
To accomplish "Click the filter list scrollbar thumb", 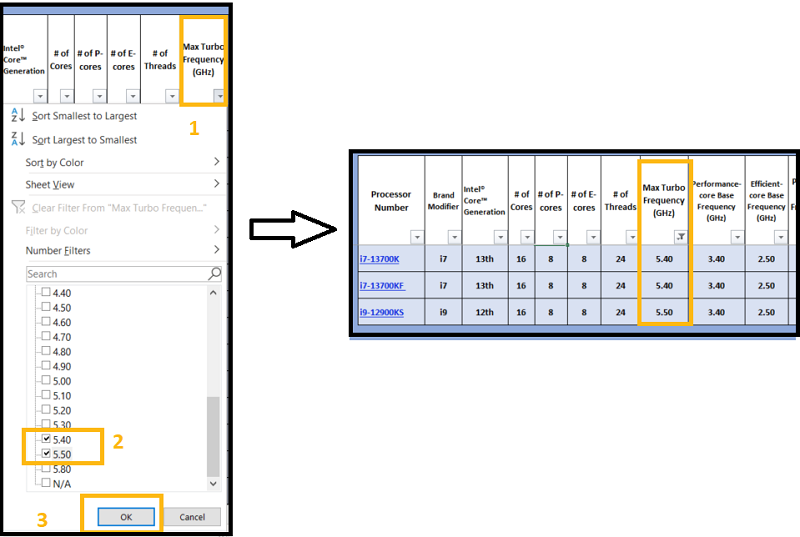I will (213, 436).
